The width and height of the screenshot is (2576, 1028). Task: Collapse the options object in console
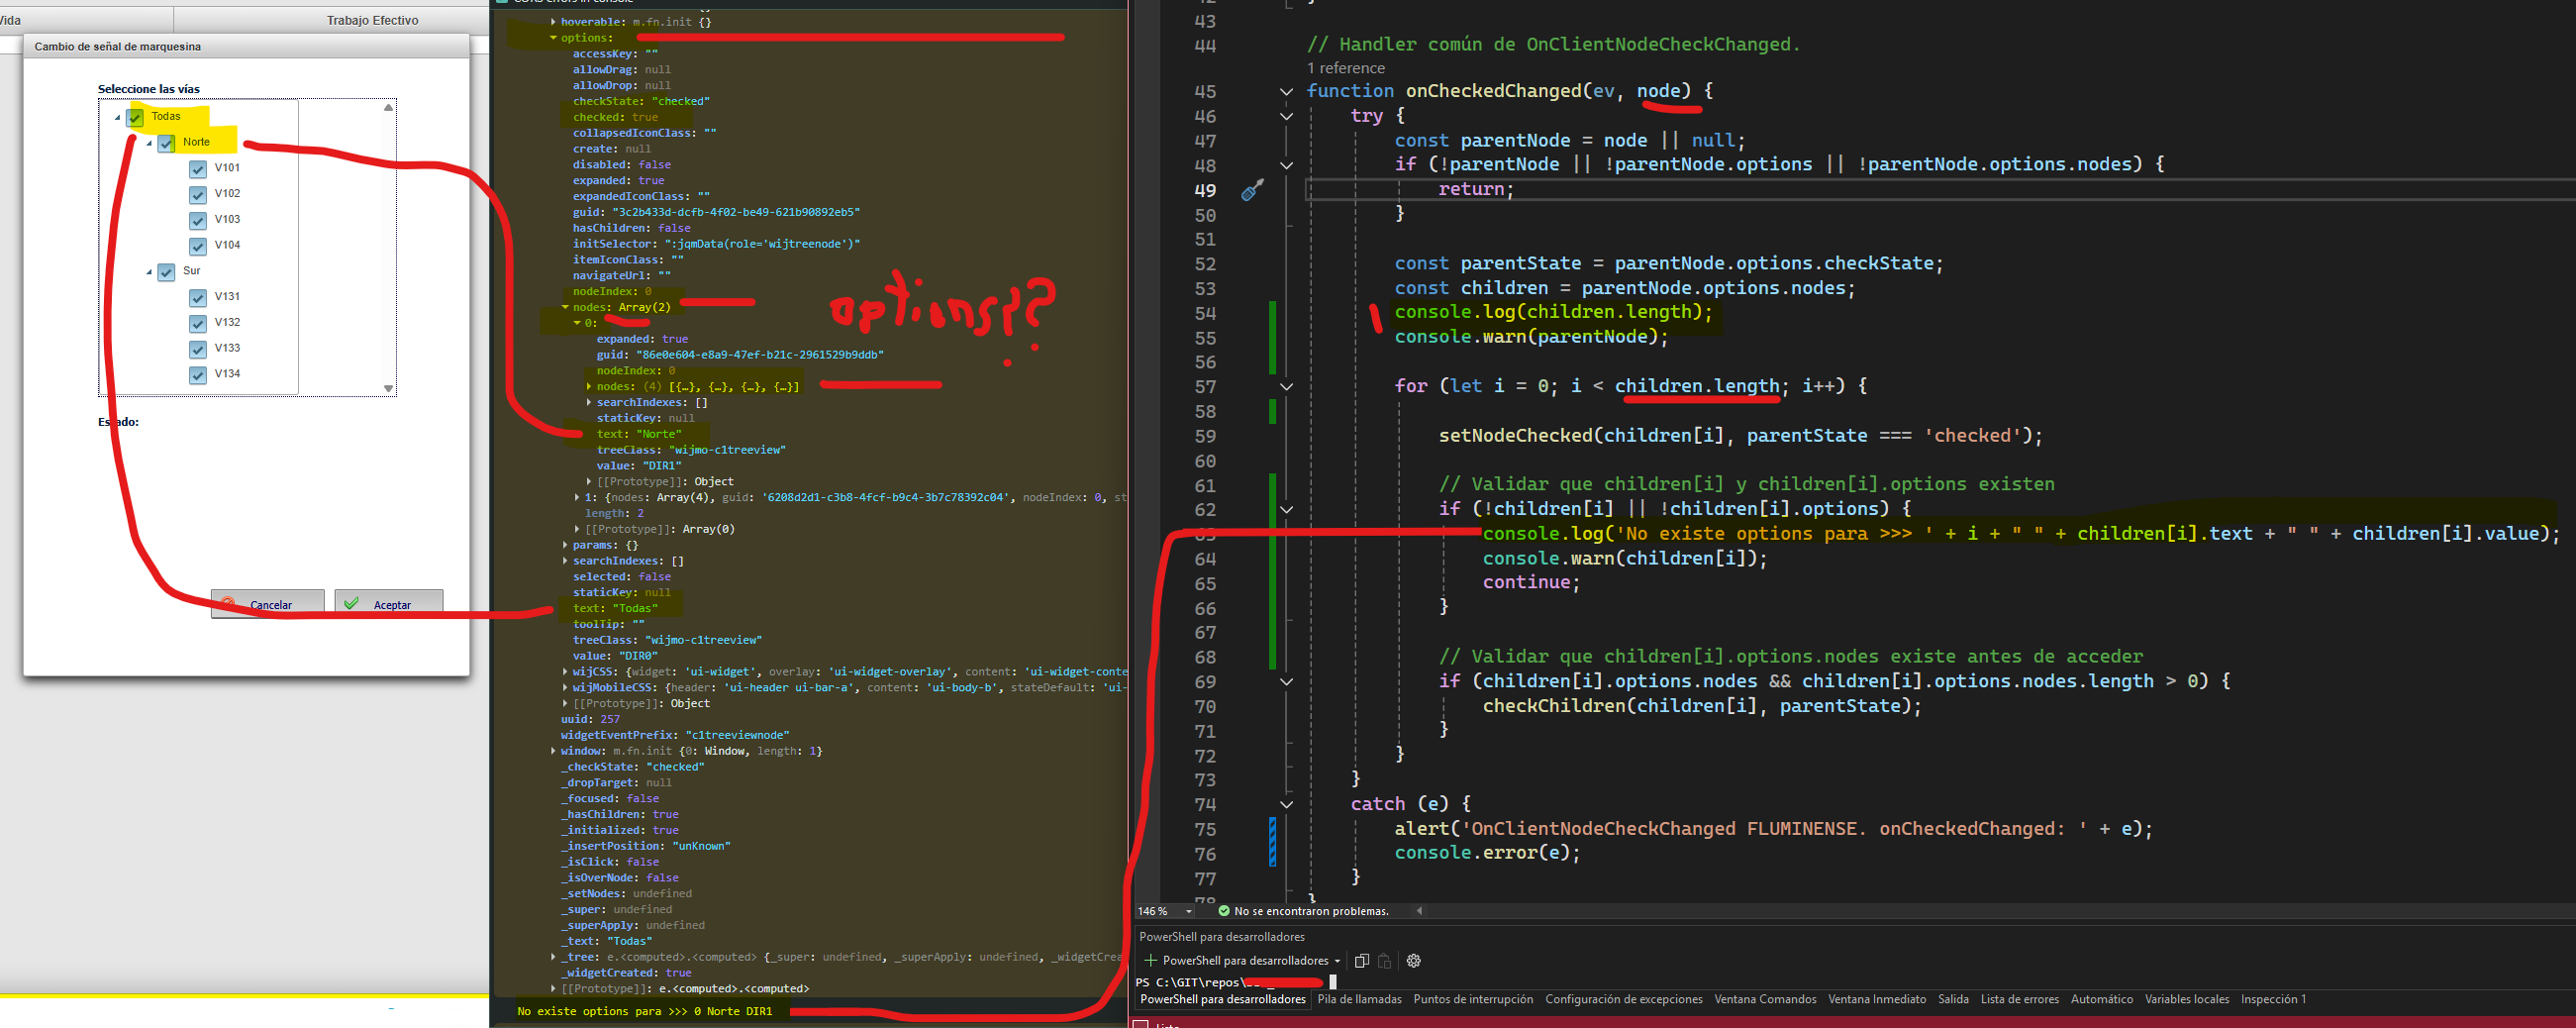[x=553, y=38]
